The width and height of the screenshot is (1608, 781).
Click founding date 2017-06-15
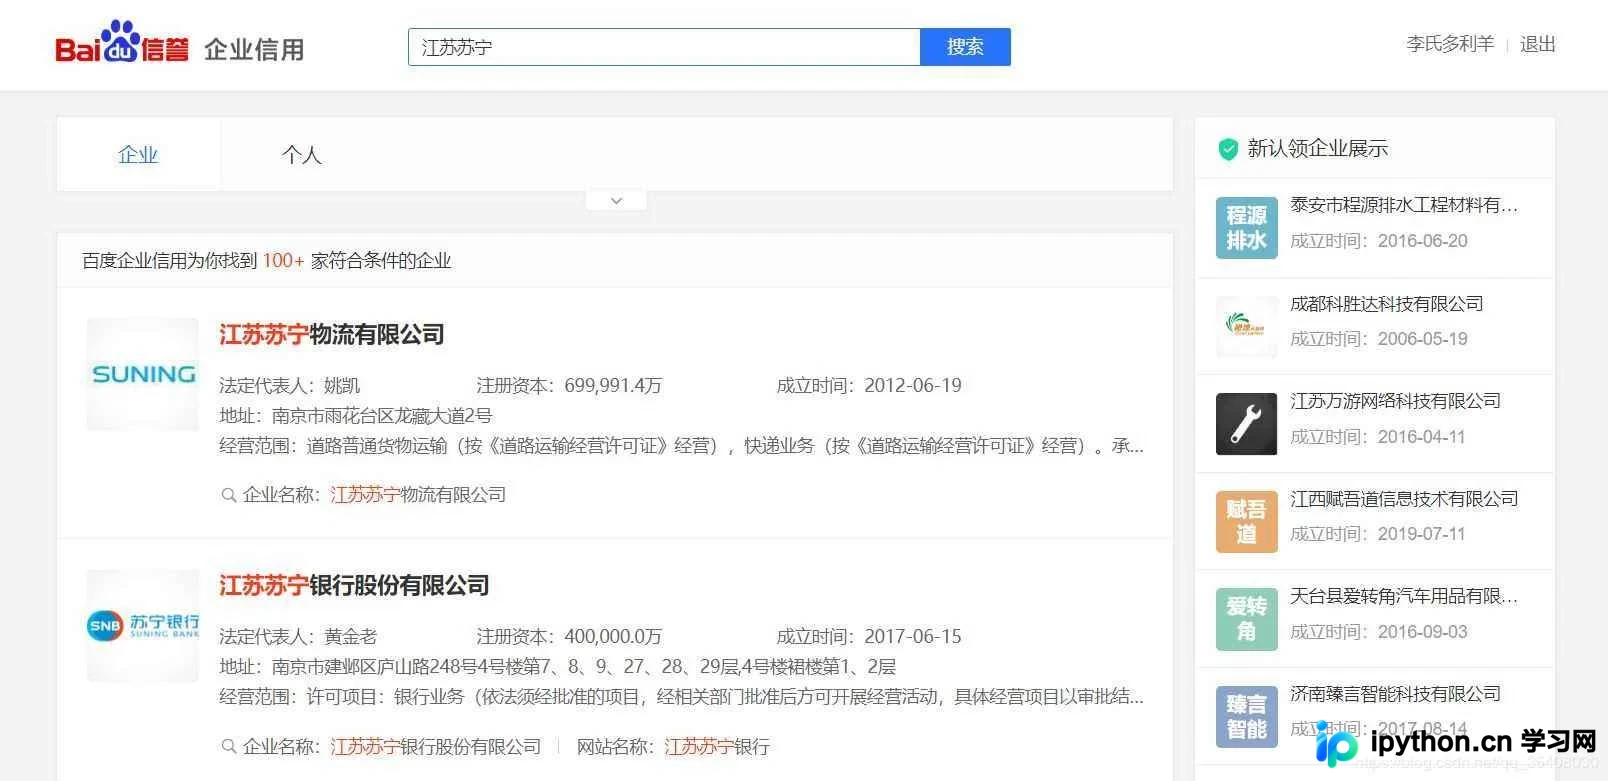913,637
